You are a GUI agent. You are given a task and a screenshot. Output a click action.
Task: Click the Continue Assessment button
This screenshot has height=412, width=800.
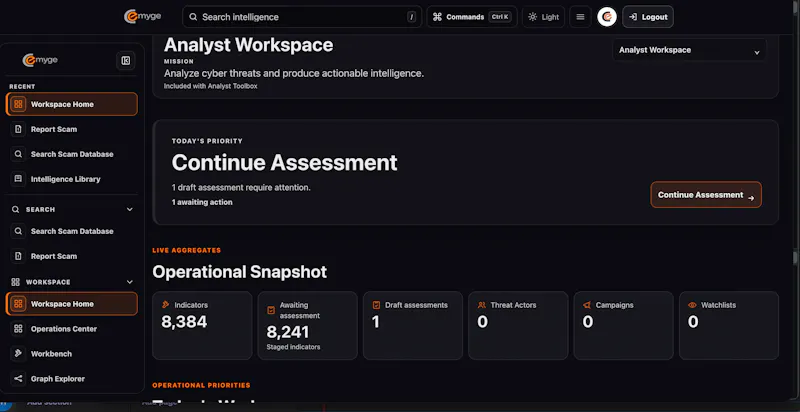pos(706,195)
